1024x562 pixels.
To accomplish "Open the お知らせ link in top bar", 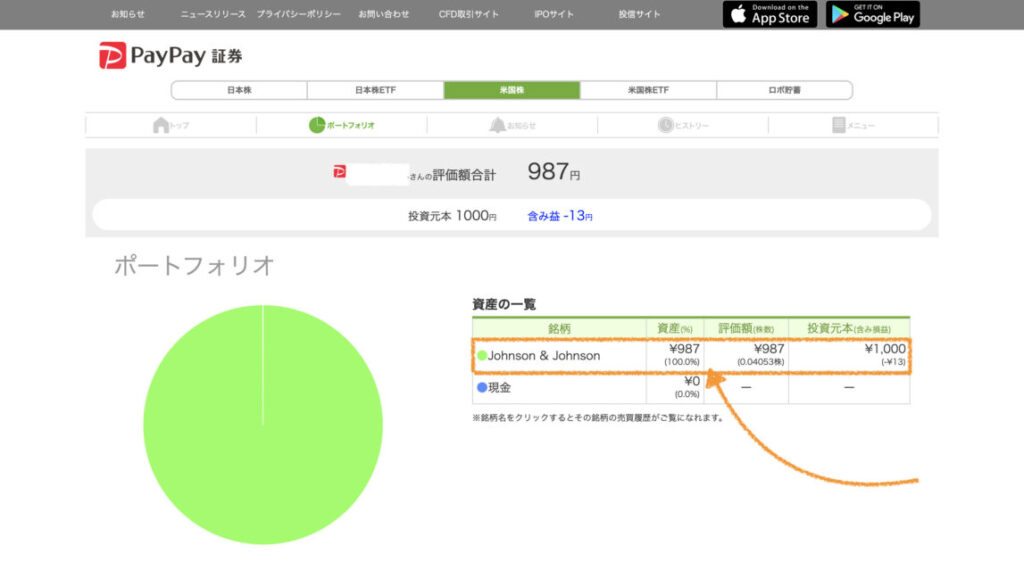I will 128,15.
